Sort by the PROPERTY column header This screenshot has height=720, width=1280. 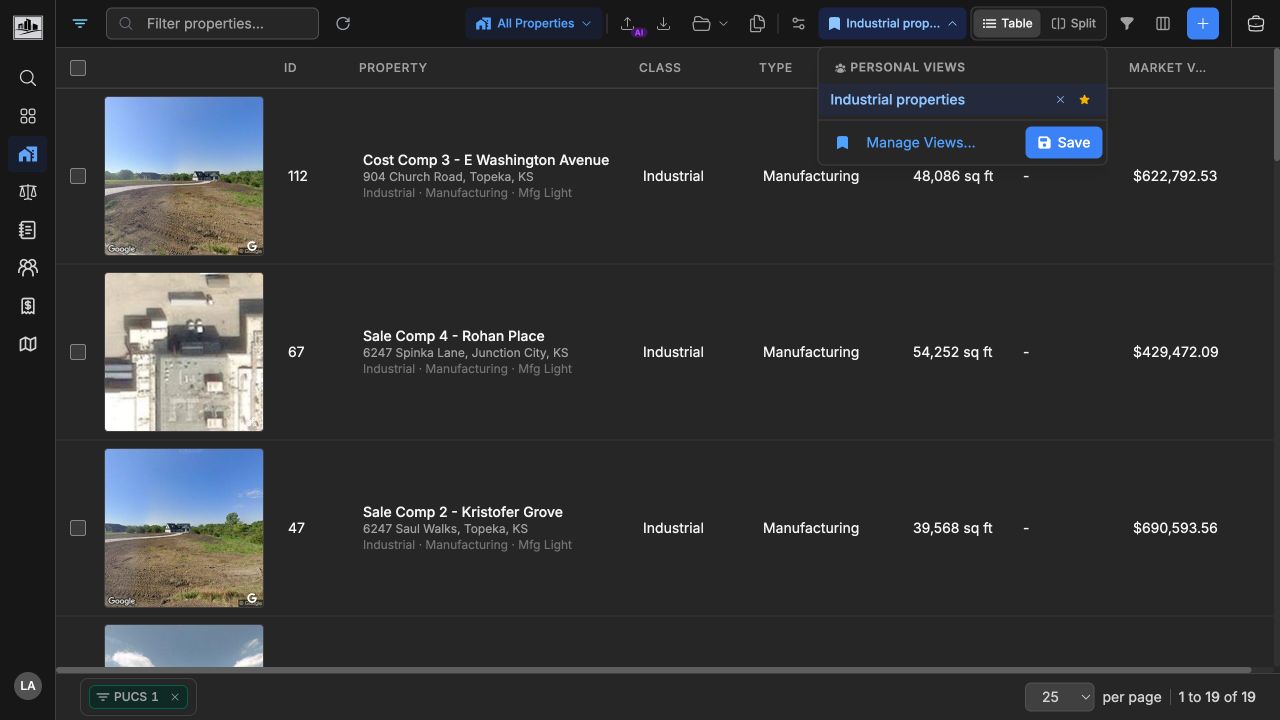[393, 68]
